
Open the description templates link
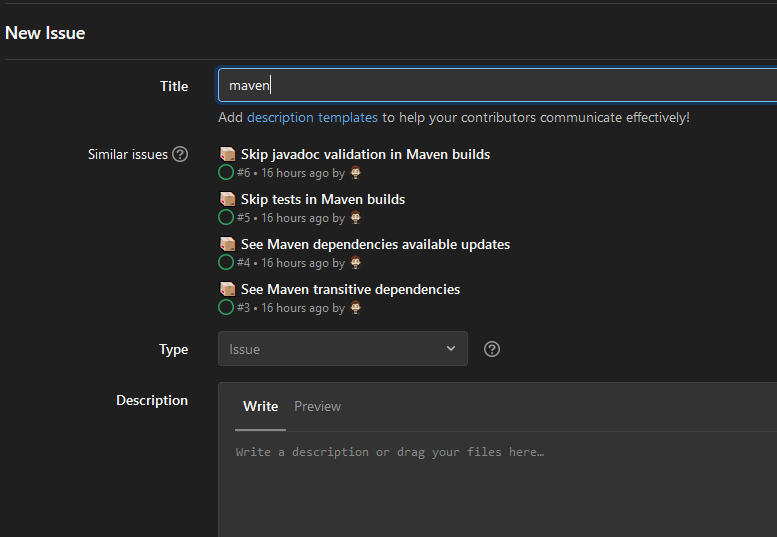pos(312,117)
